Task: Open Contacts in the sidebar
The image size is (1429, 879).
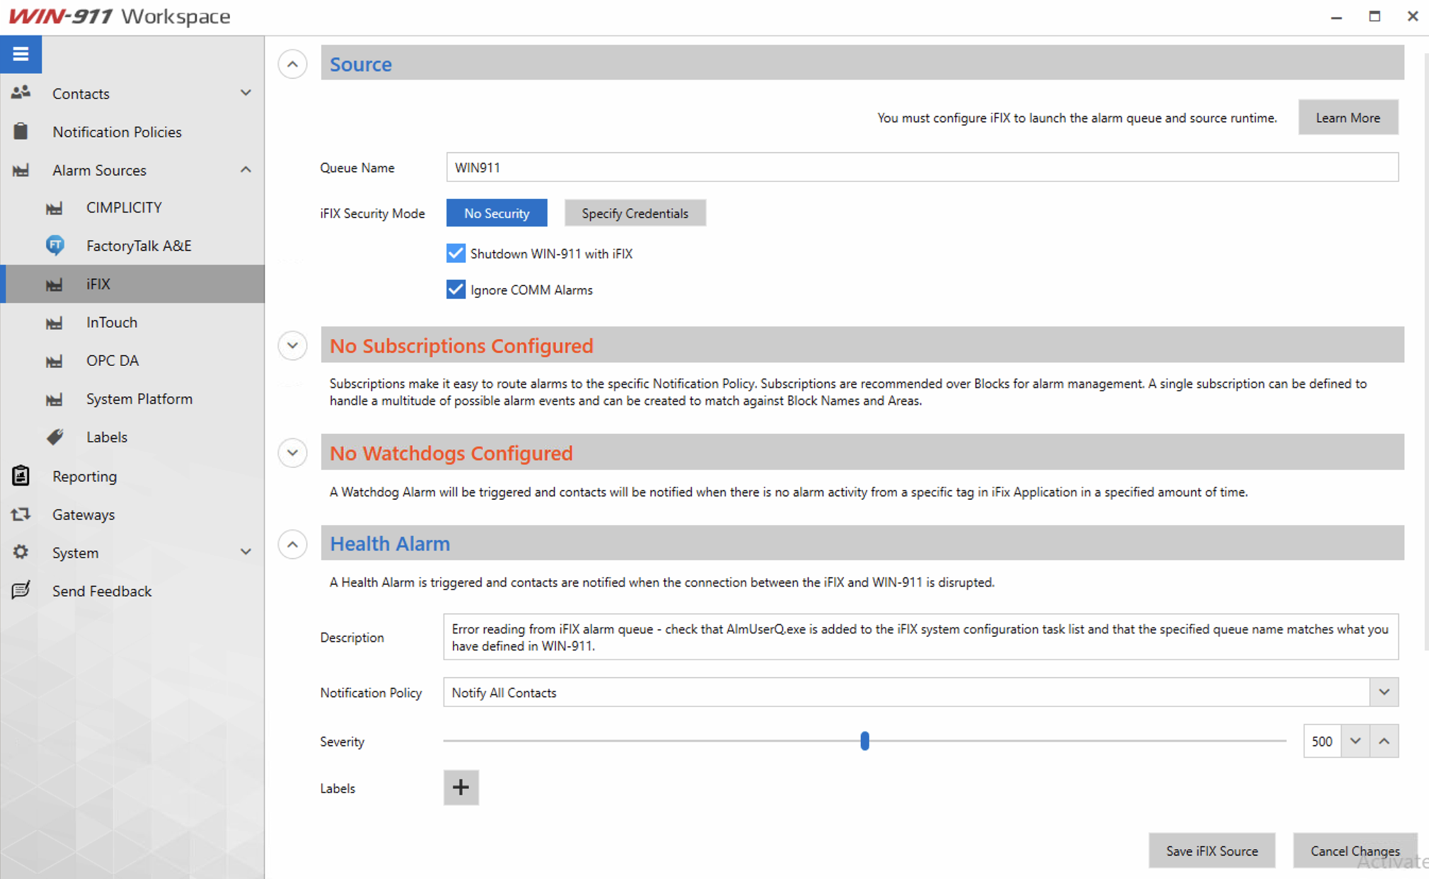Action: [x=81, y=94]
